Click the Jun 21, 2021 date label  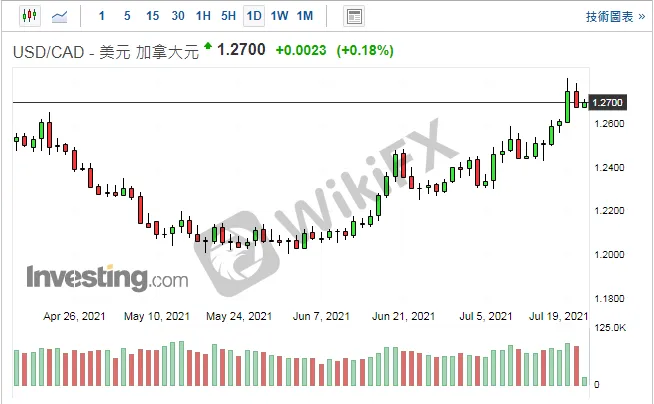point(403,316)
